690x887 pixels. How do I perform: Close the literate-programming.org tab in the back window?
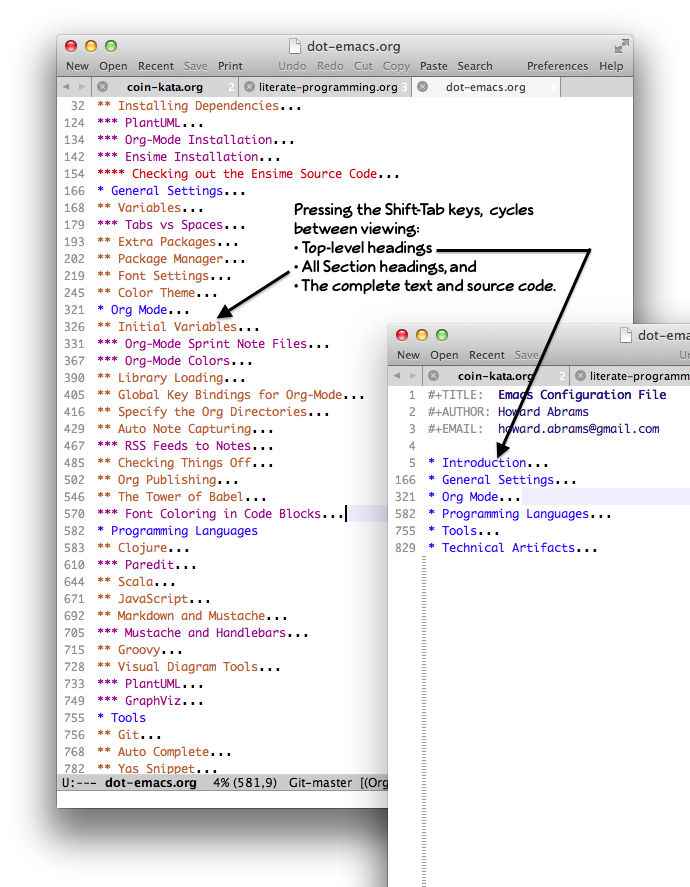249,87
